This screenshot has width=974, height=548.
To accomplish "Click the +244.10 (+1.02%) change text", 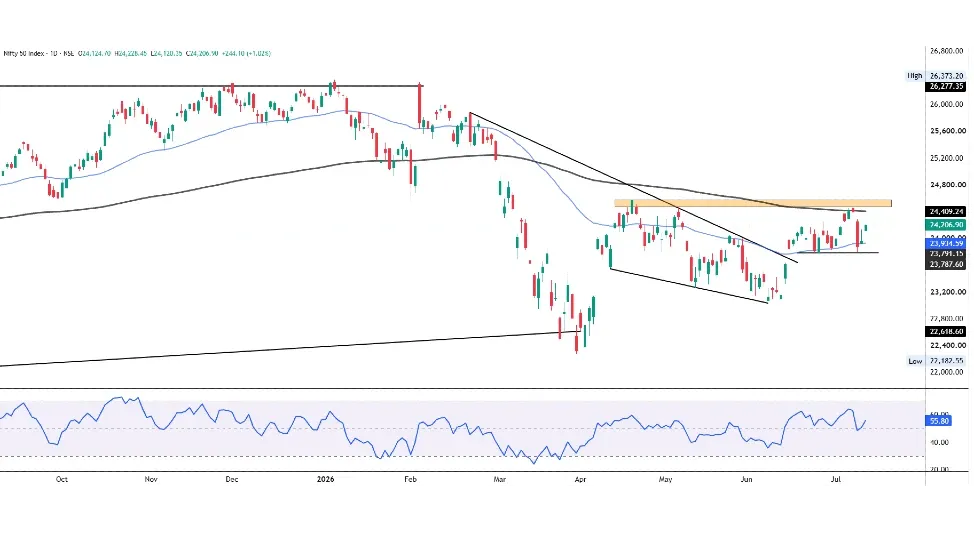I will click(246, 53).
